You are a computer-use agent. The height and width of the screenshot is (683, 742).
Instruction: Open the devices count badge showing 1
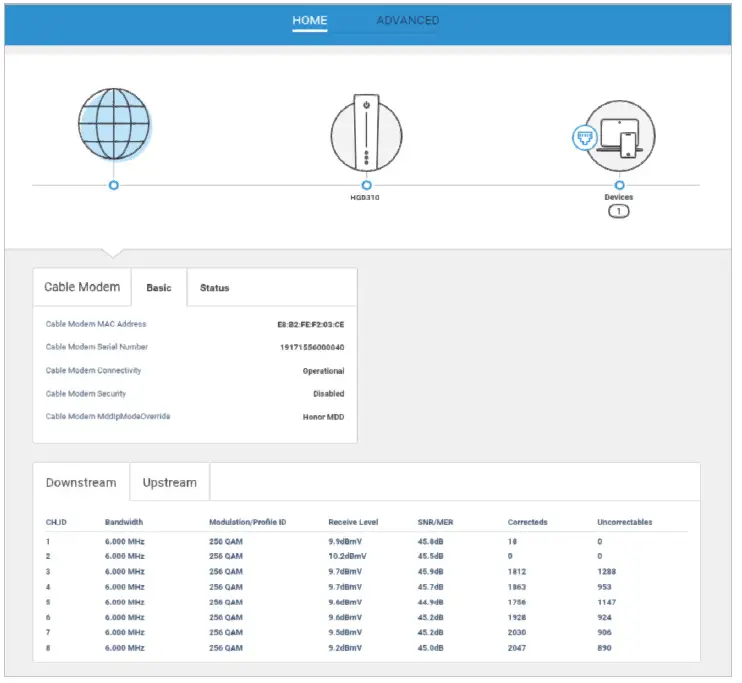618,211
